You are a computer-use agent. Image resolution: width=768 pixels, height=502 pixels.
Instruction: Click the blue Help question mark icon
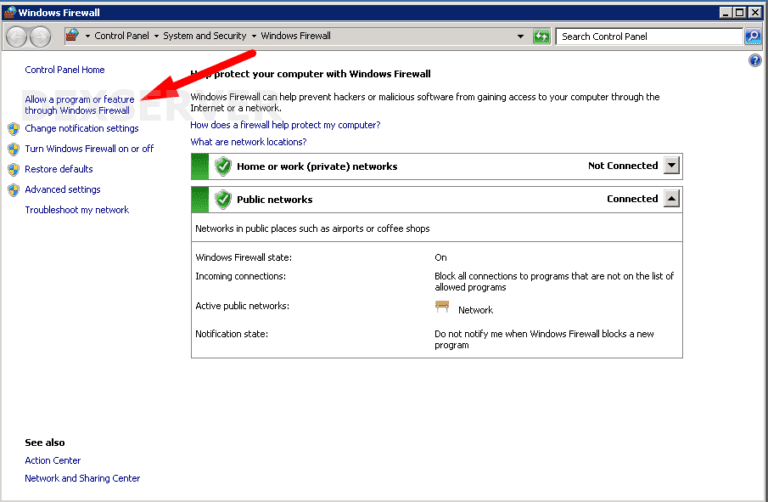click(755, 61)
